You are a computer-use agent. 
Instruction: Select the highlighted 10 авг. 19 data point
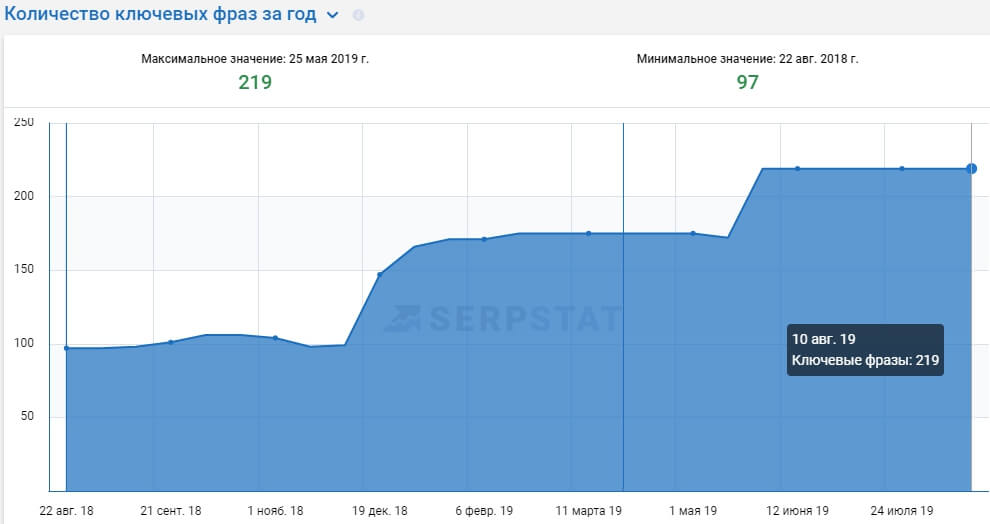[971, 169]
